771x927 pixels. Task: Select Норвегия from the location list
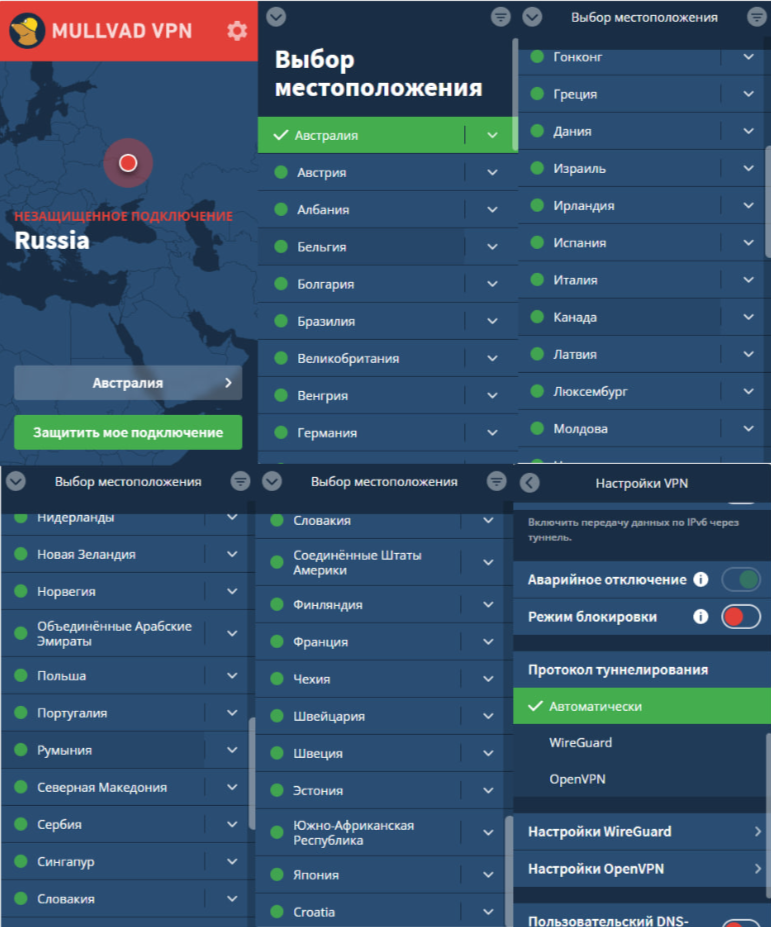pyautogui.click(x=103, y=591)
